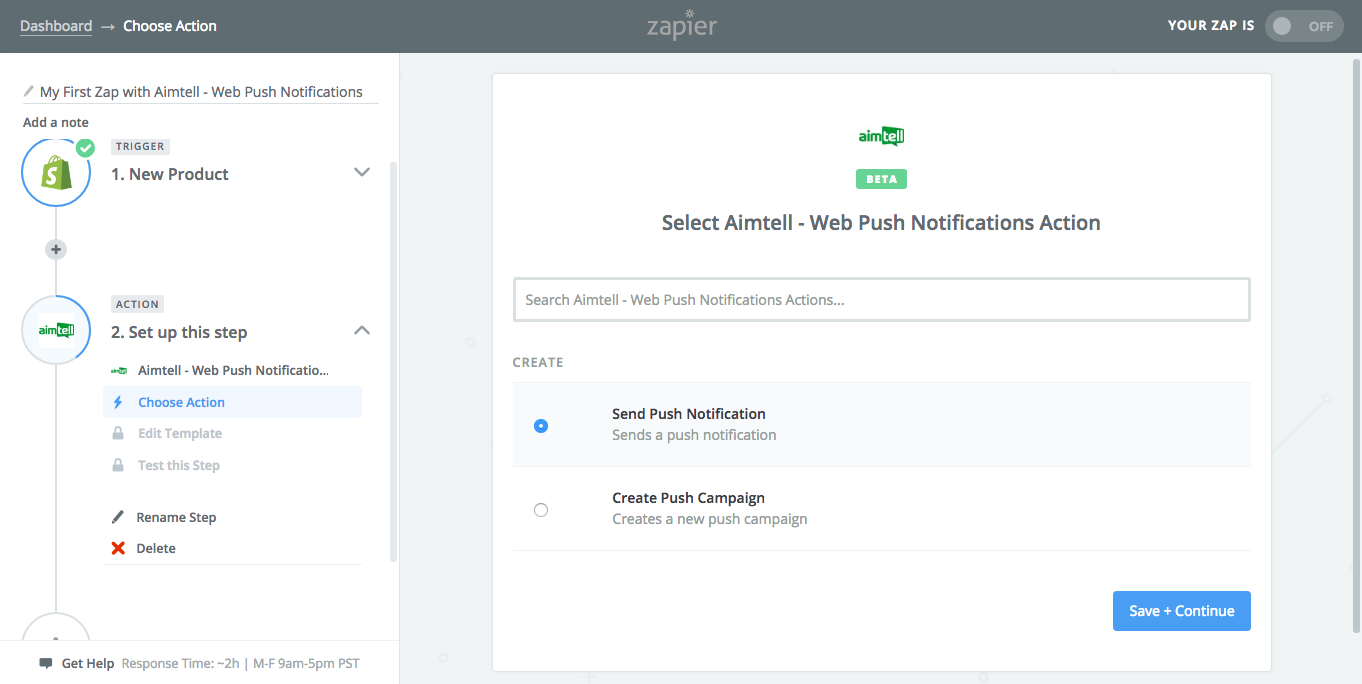Open the Test this Step item
This screenshot has width=1362, height=684.
point(178,465)
